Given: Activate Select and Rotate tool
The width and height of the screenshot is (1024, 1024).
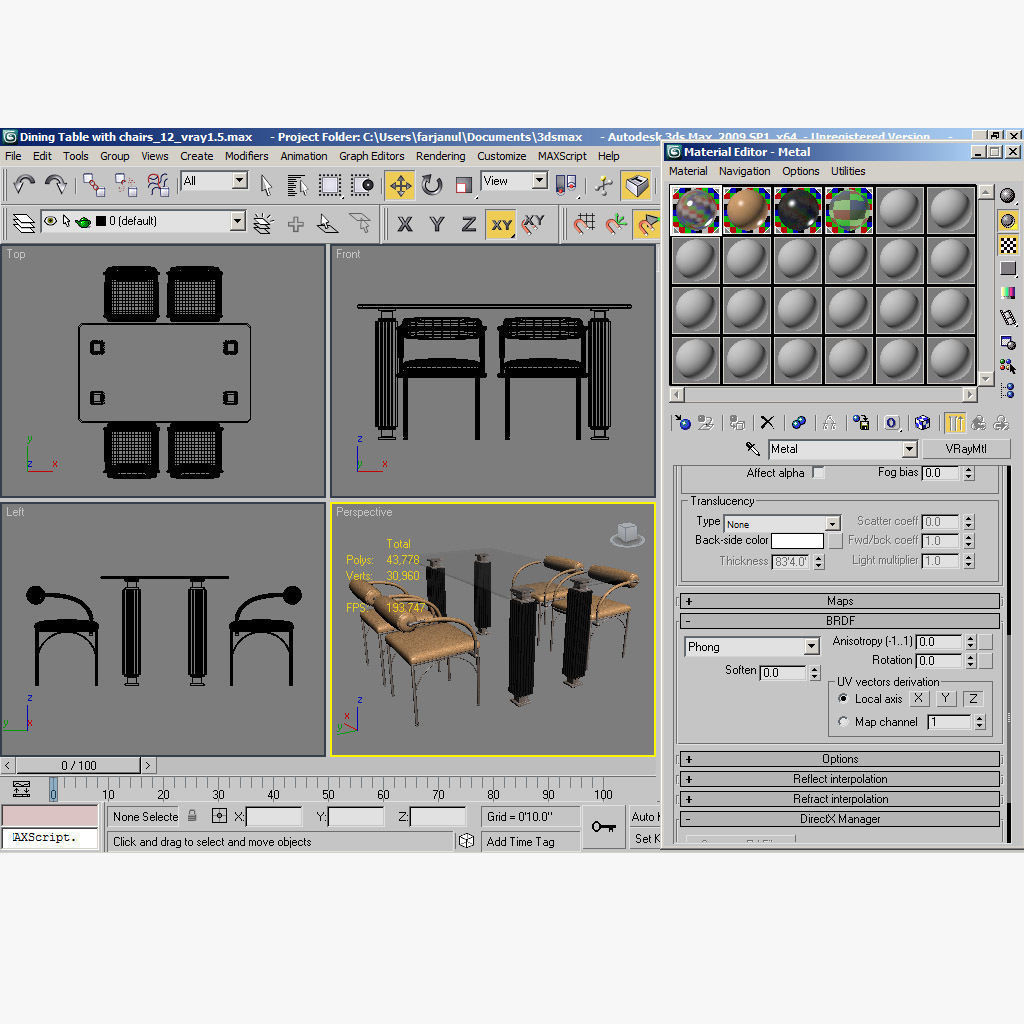Looking at the screenshot, I should [432, 185].
